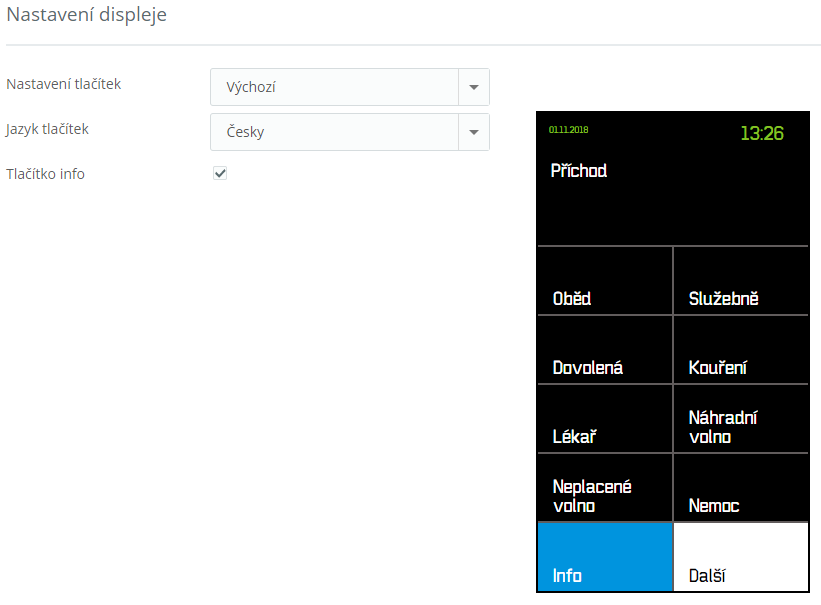Click the blue Info button
This screenshot has height=605, width=821.
(605, 557)
